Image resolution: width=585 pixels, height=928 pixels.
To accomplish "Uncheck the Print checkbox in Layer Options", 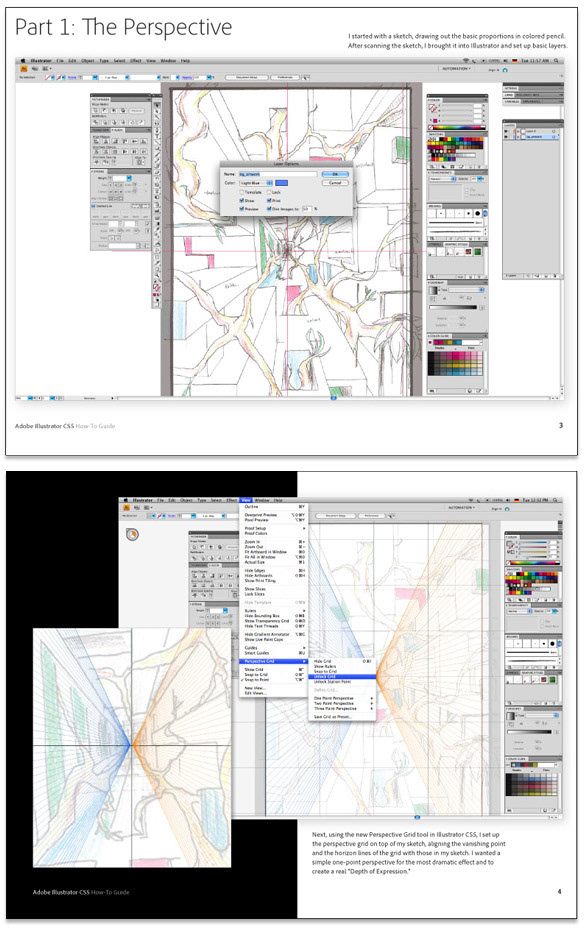I will coord(269,201).
